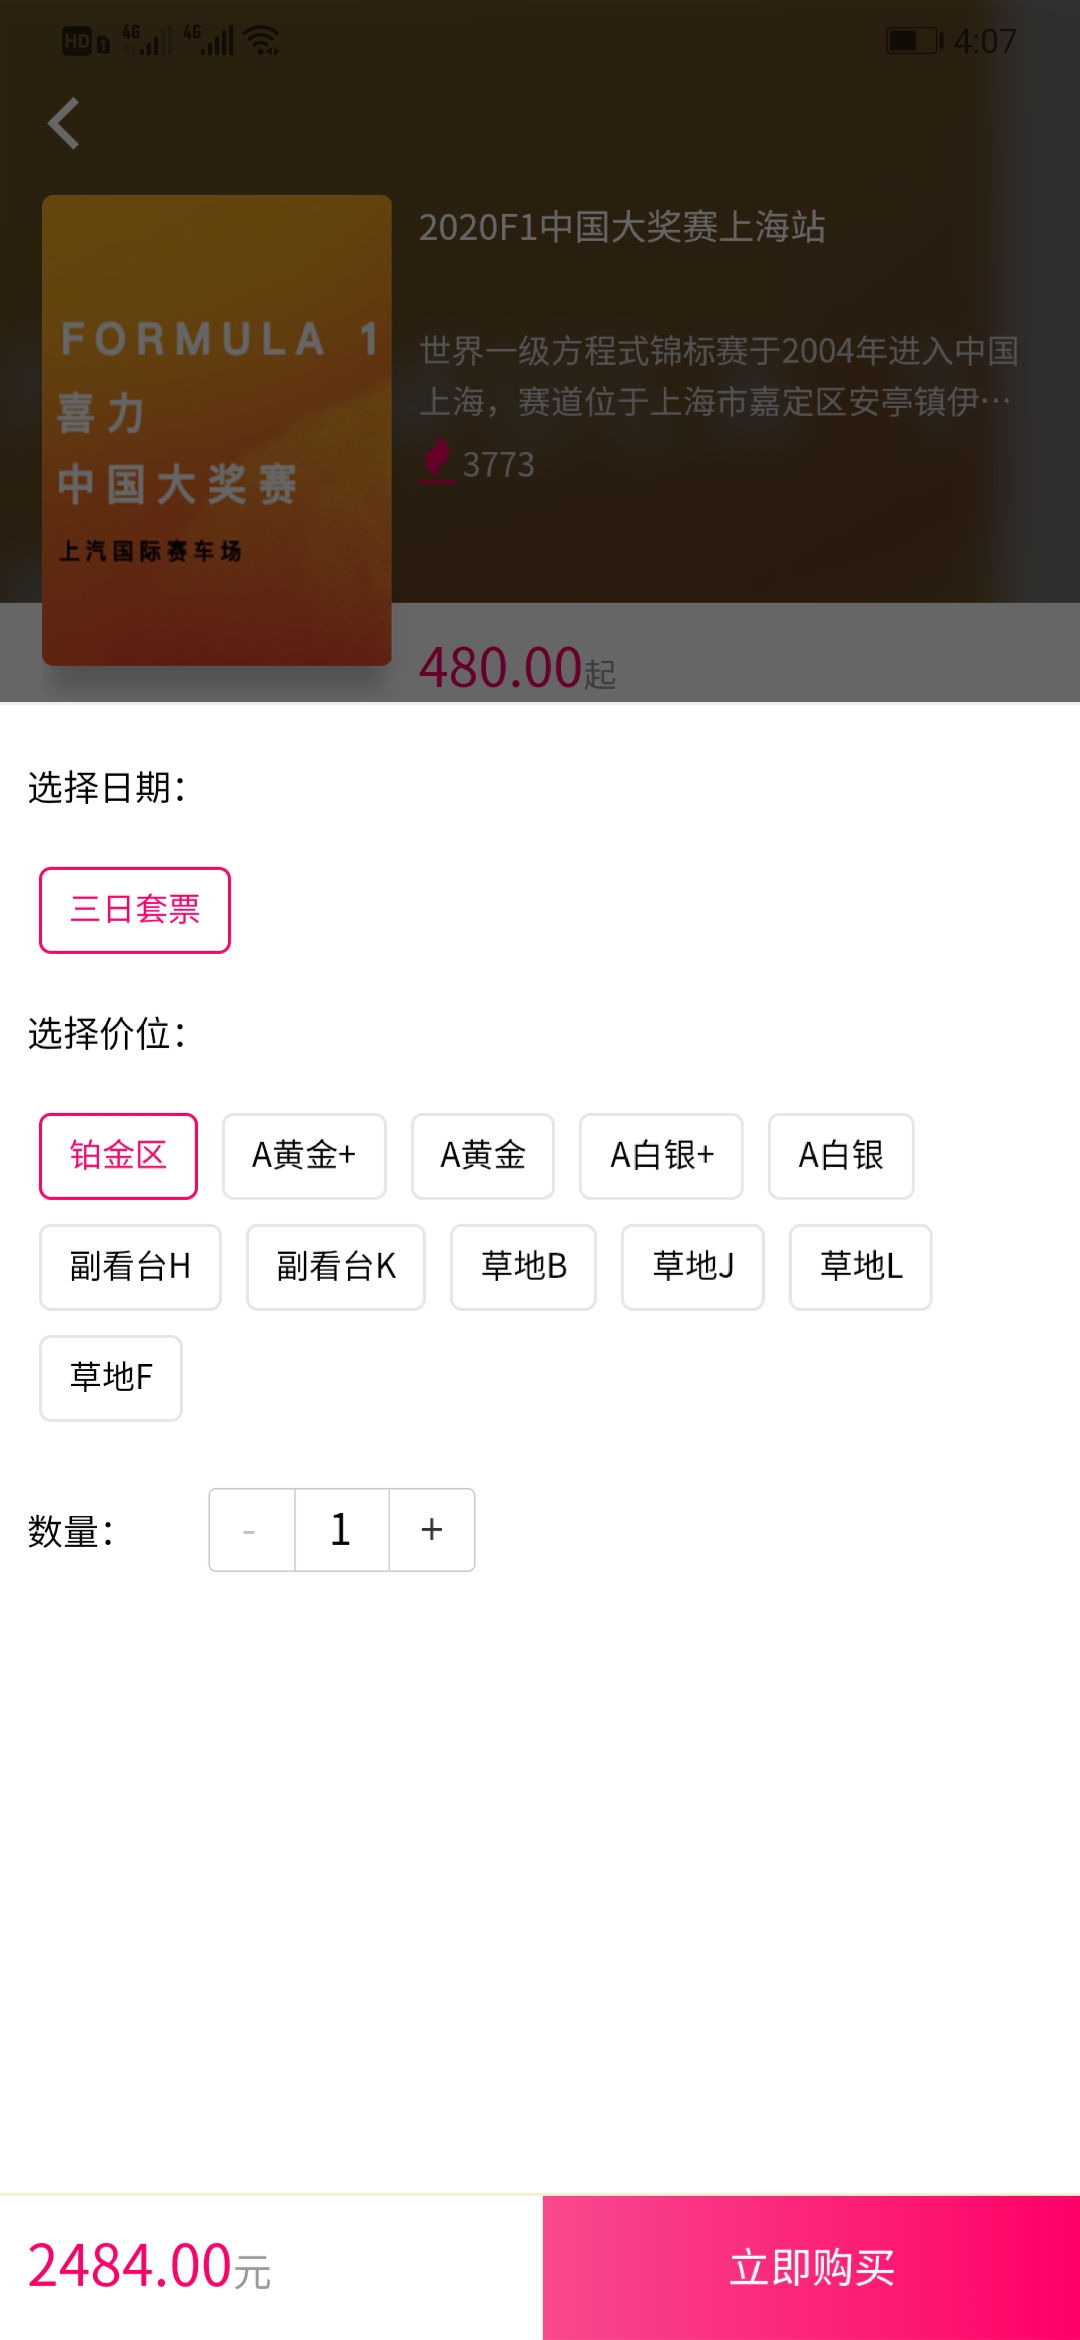
Task: Pick the A白银 price tier
Action: pos(841,1156)
